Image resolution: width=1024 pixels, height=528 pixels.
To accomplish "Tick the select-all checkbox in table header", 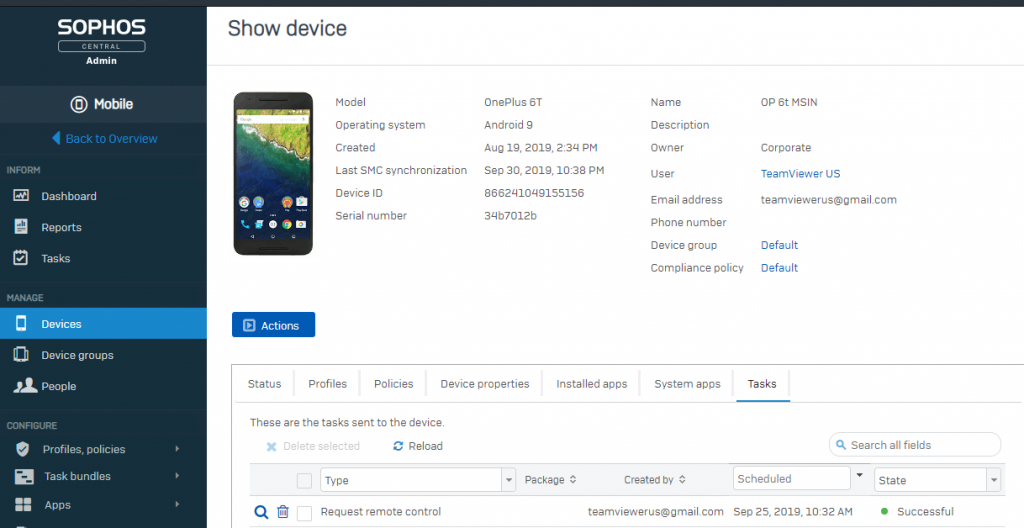I will coord(304,481).
